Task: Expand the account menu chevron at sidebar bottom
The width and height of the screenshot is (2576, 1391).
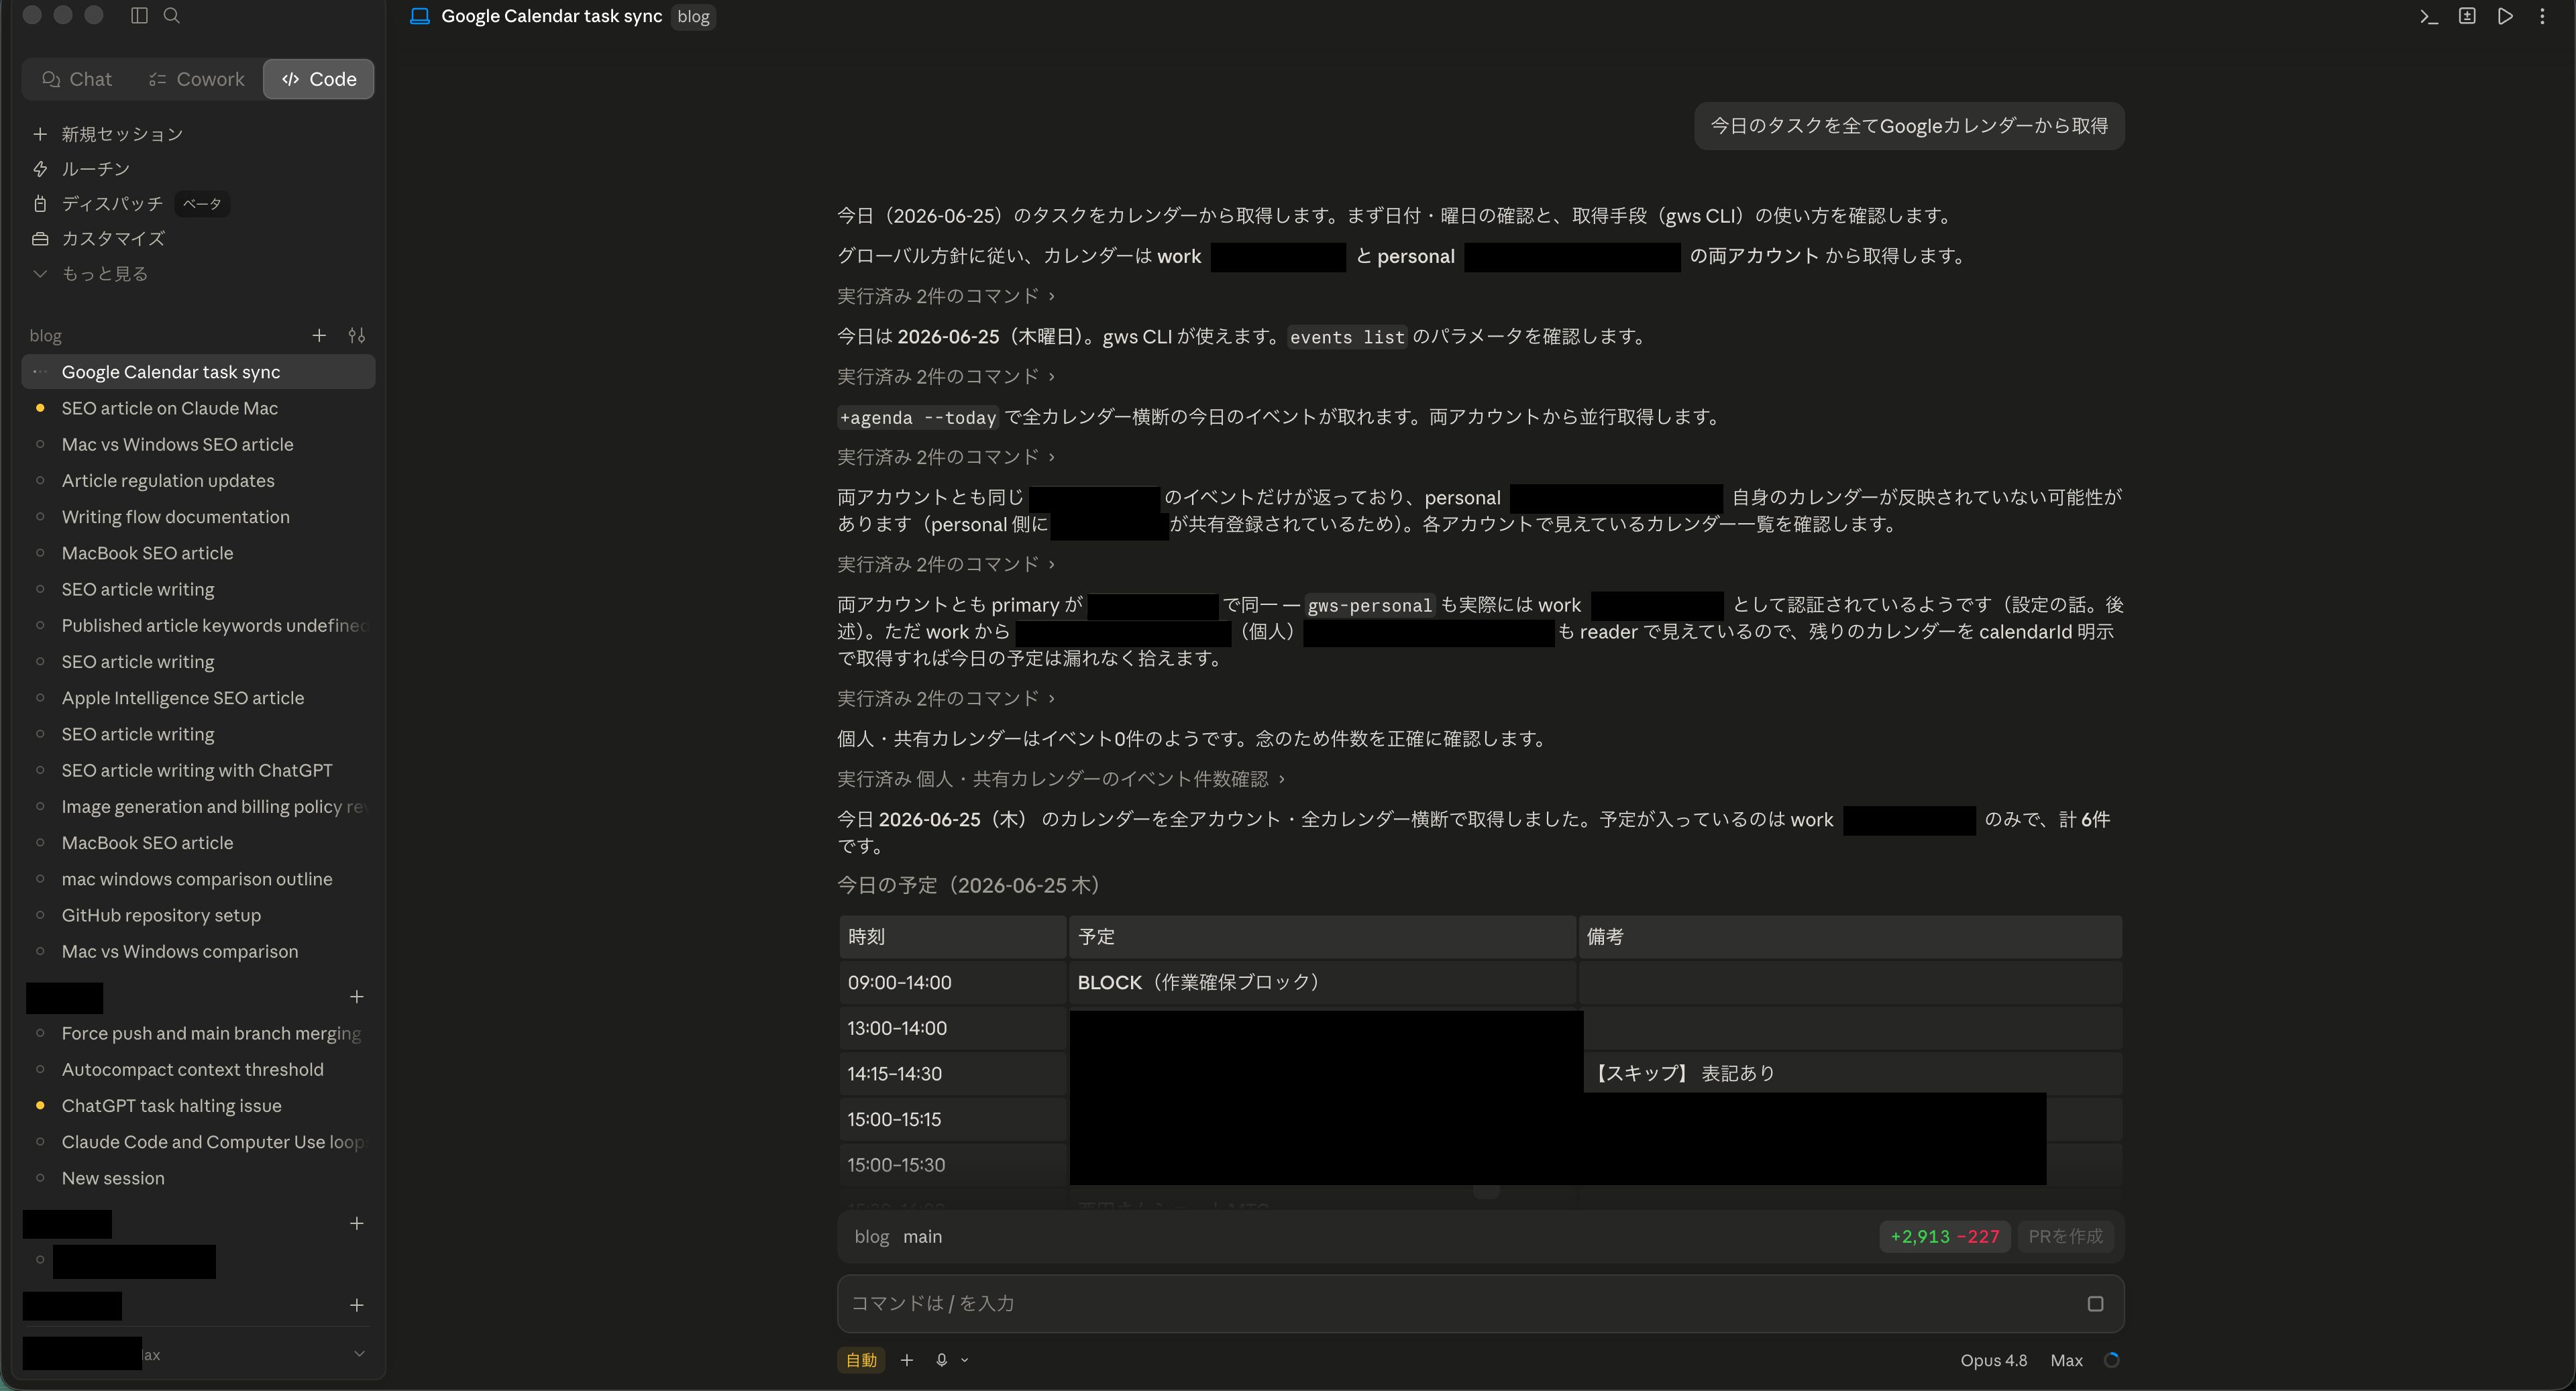Action: [359, 1354]
